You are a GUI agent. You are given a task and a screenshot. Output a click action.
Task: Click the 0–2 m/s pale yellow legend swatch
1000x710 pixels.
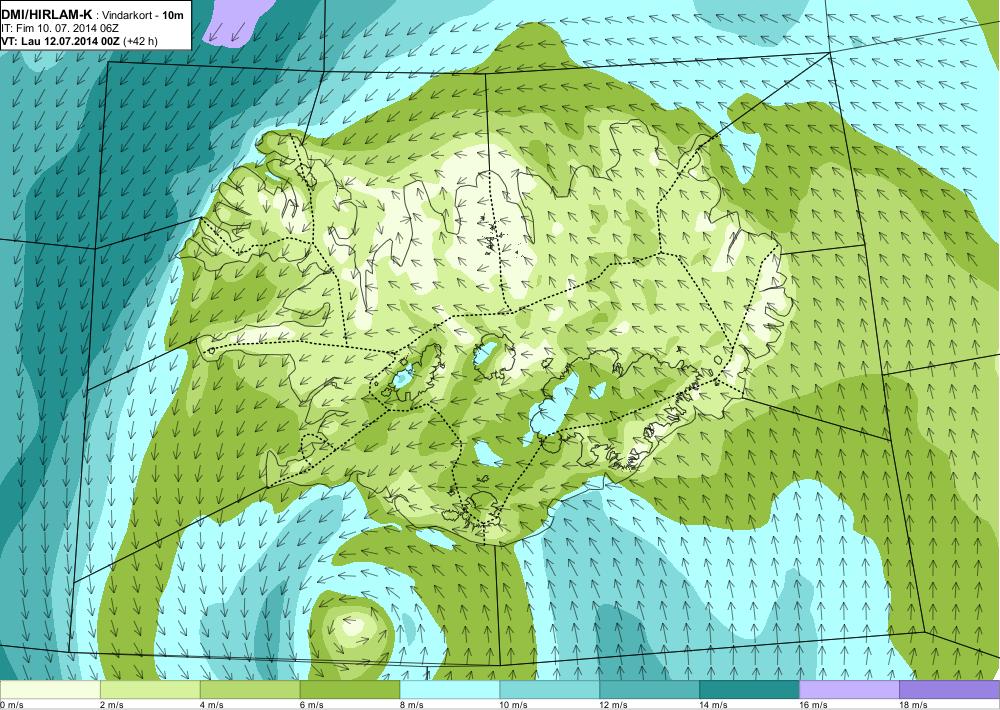pyautogui.click(x=50, y=690)
